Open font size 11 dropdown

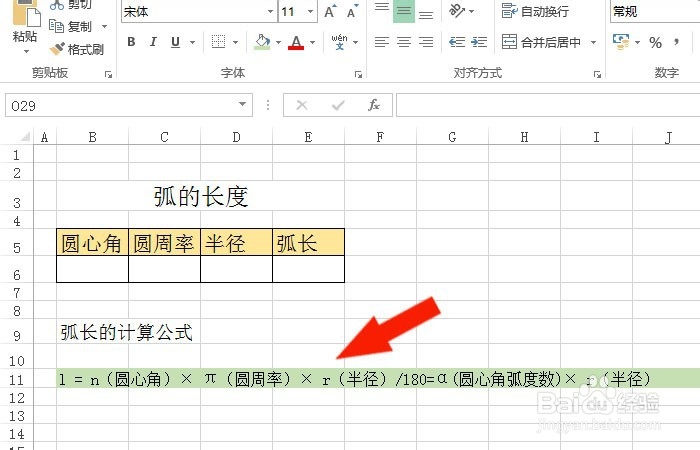tap(310, 11)
